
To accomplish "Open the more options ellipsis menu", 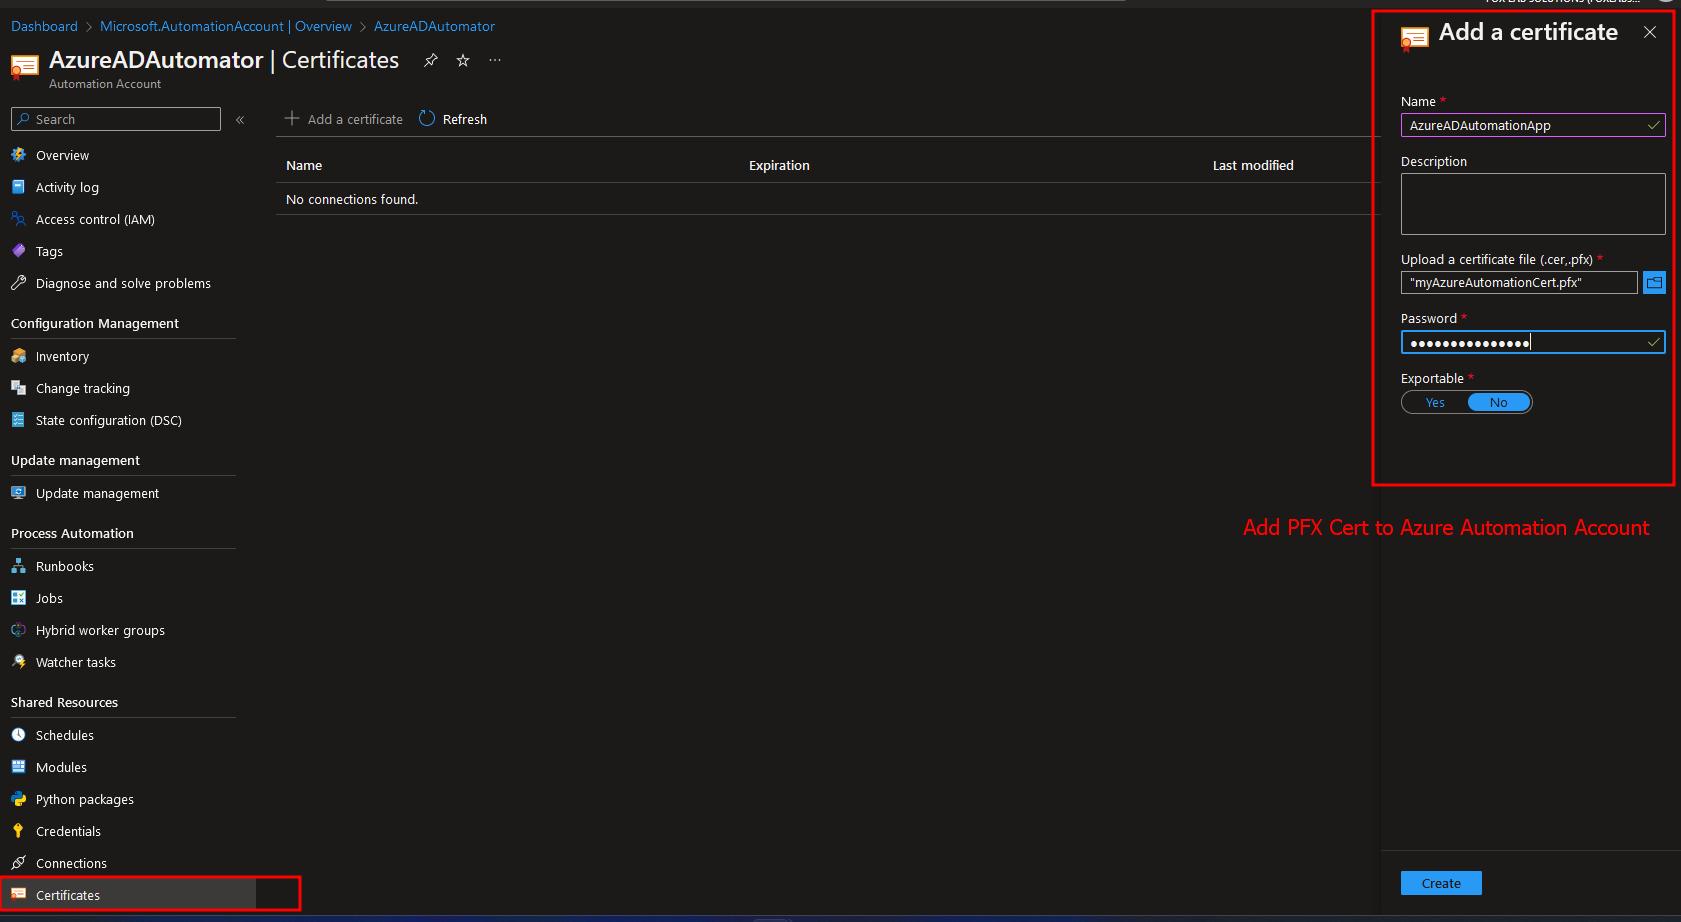I will coord(495,61).
